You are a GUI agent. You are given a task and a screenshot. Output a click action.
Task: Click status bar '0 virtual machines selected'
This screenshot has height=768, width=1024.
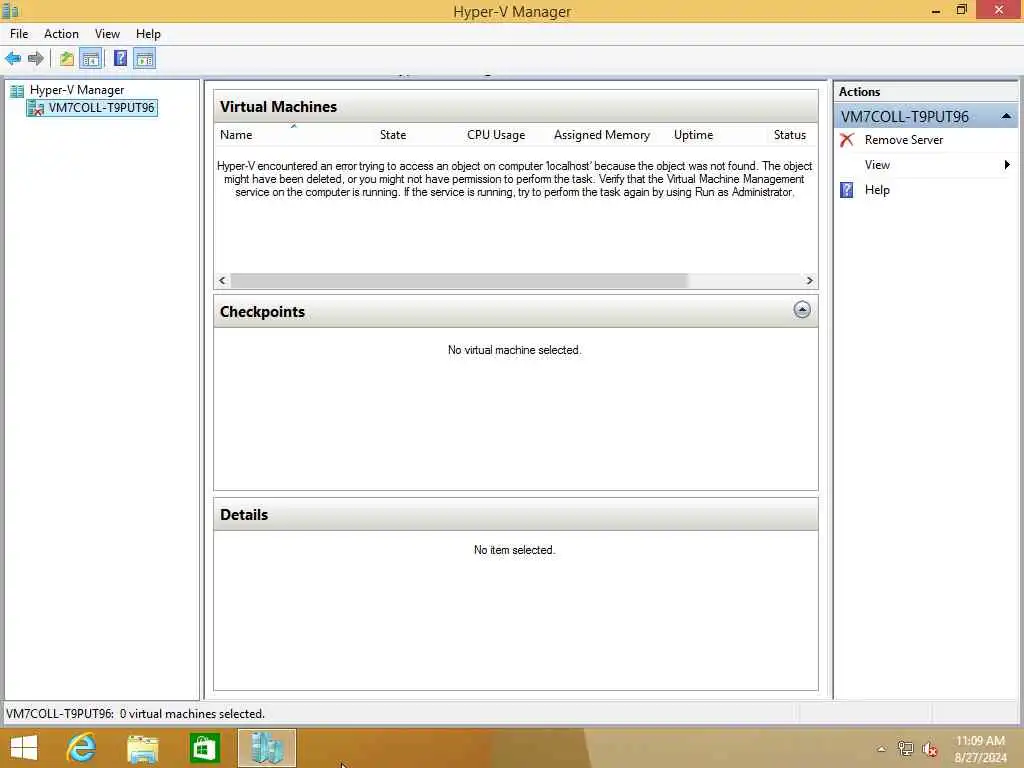[192, 714]
